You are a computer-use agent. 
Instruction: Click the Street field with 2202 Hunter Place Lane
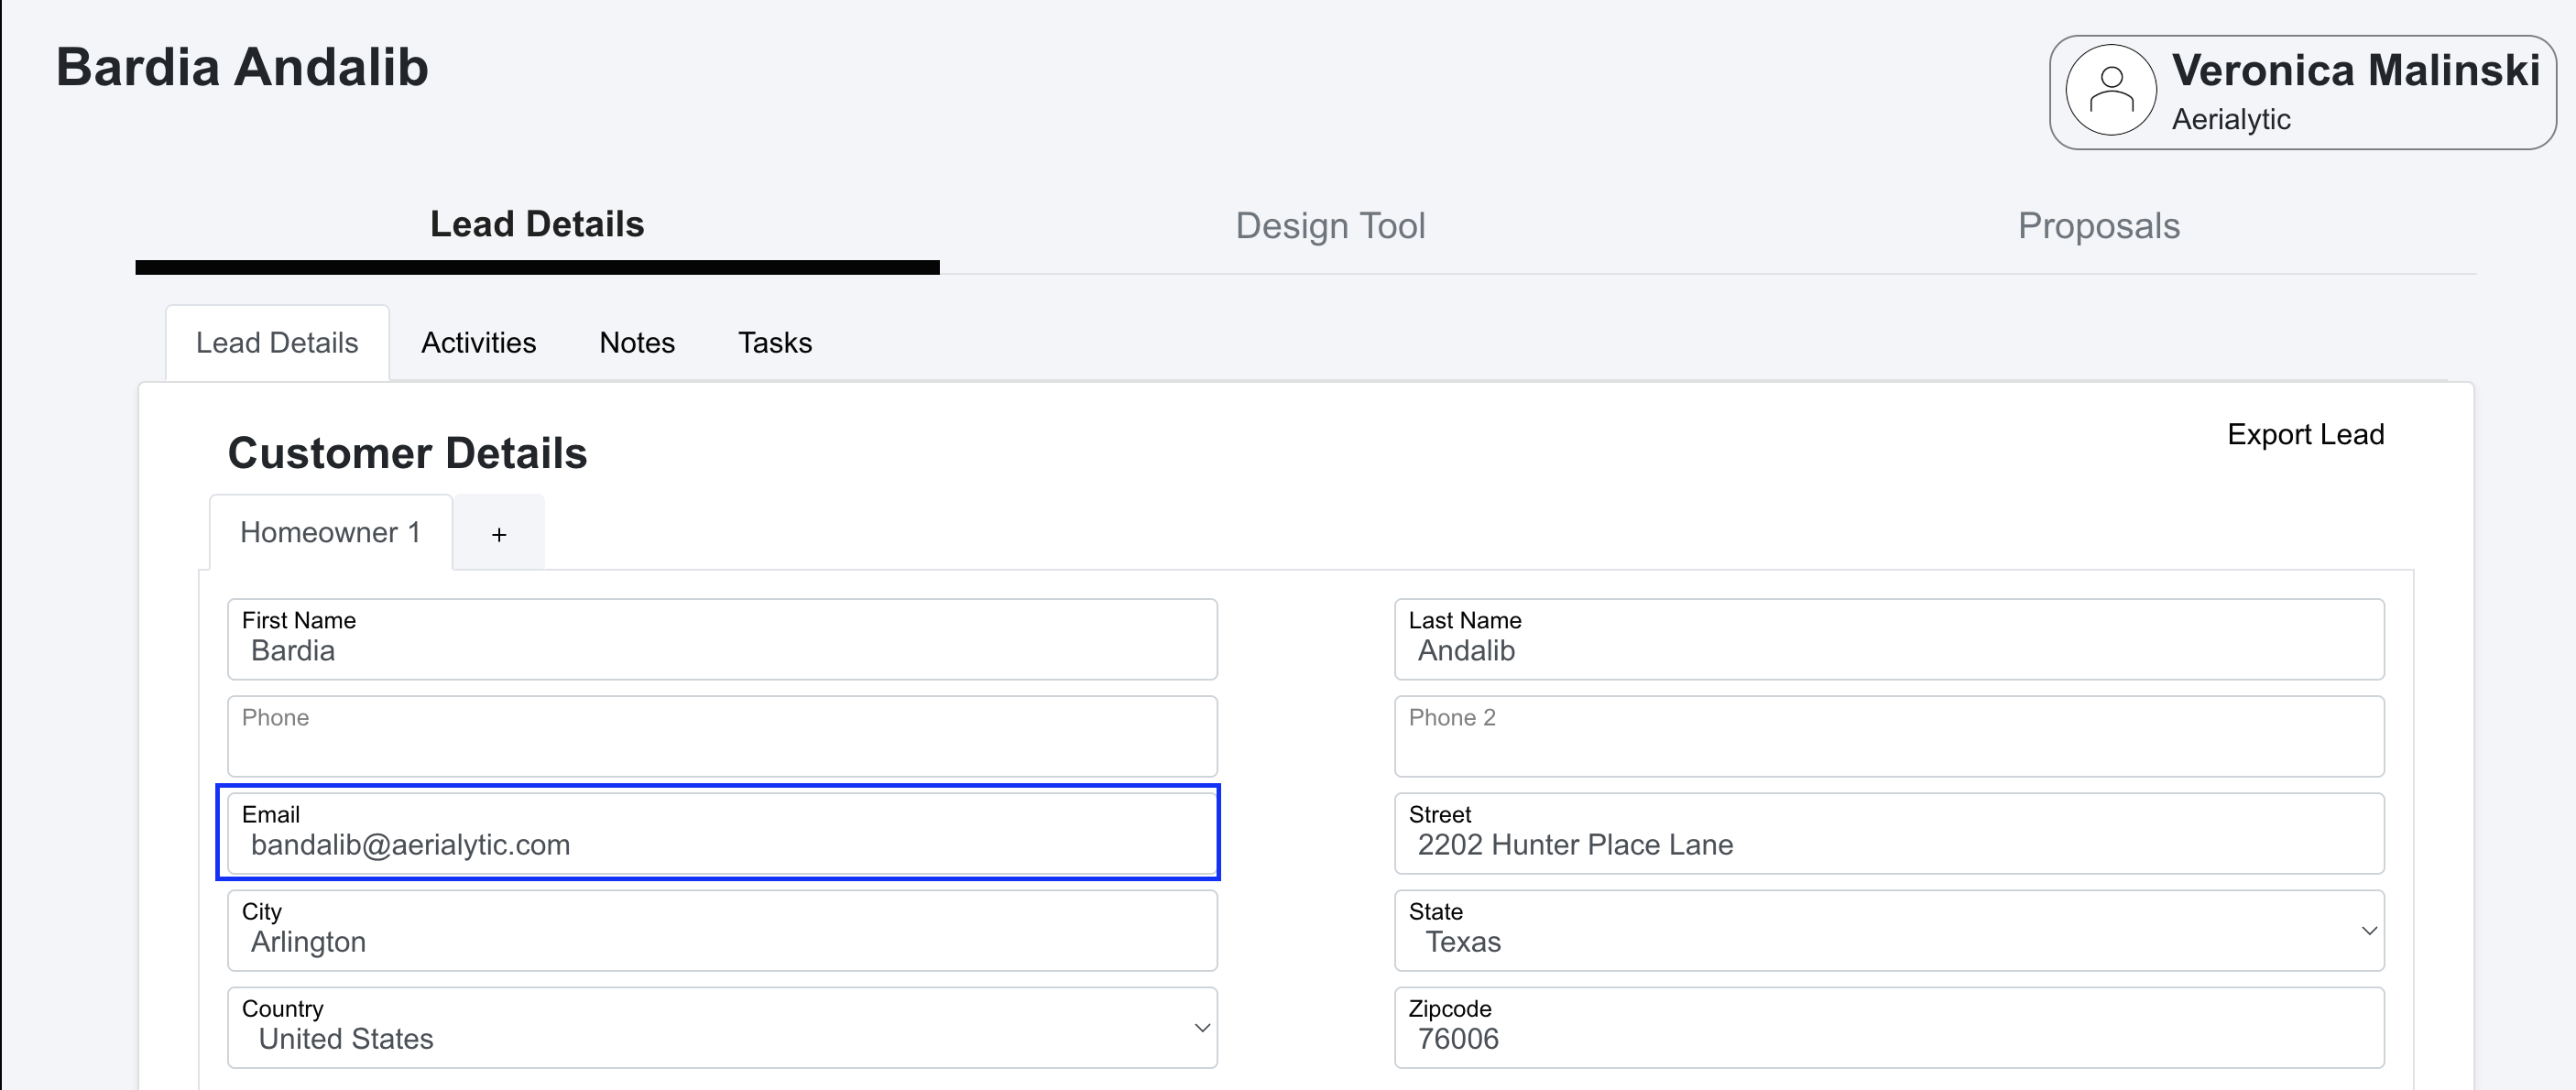[1888, 833]
